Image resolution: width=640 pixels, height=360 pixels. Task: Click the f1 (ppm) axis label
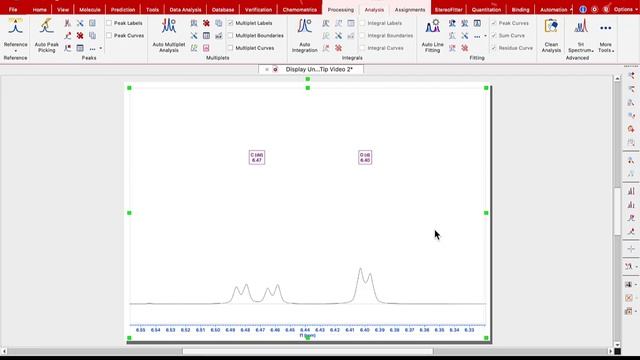307,336
